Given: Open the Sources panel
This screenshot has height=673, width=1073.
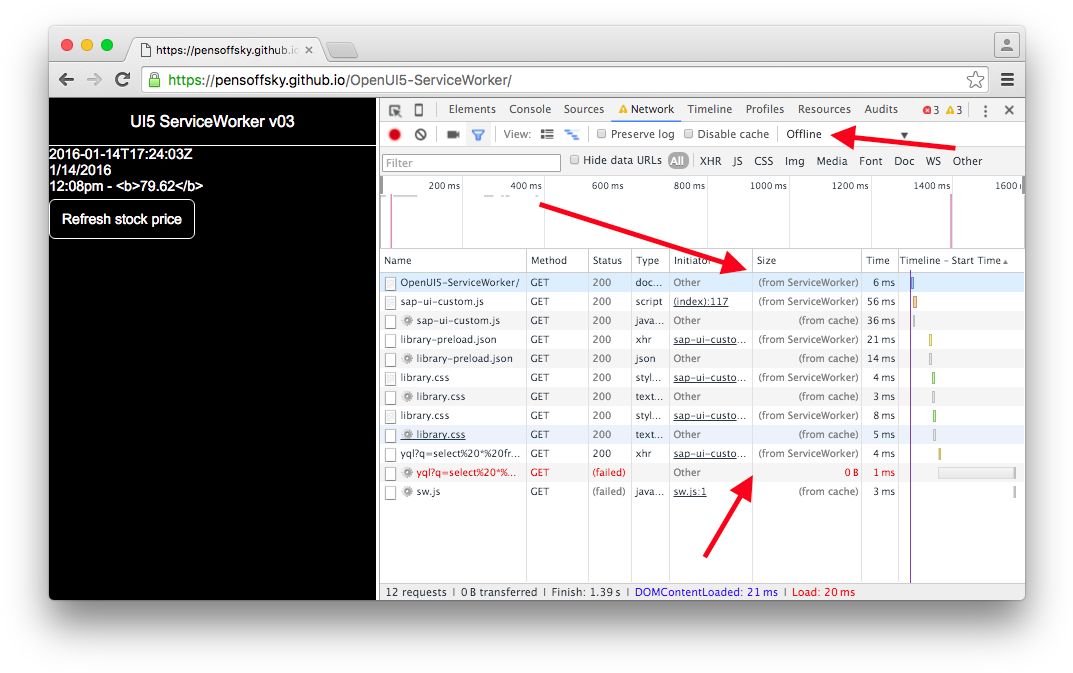Looking at the screenshot, I should pyautogui.click(x=583, y=109).
